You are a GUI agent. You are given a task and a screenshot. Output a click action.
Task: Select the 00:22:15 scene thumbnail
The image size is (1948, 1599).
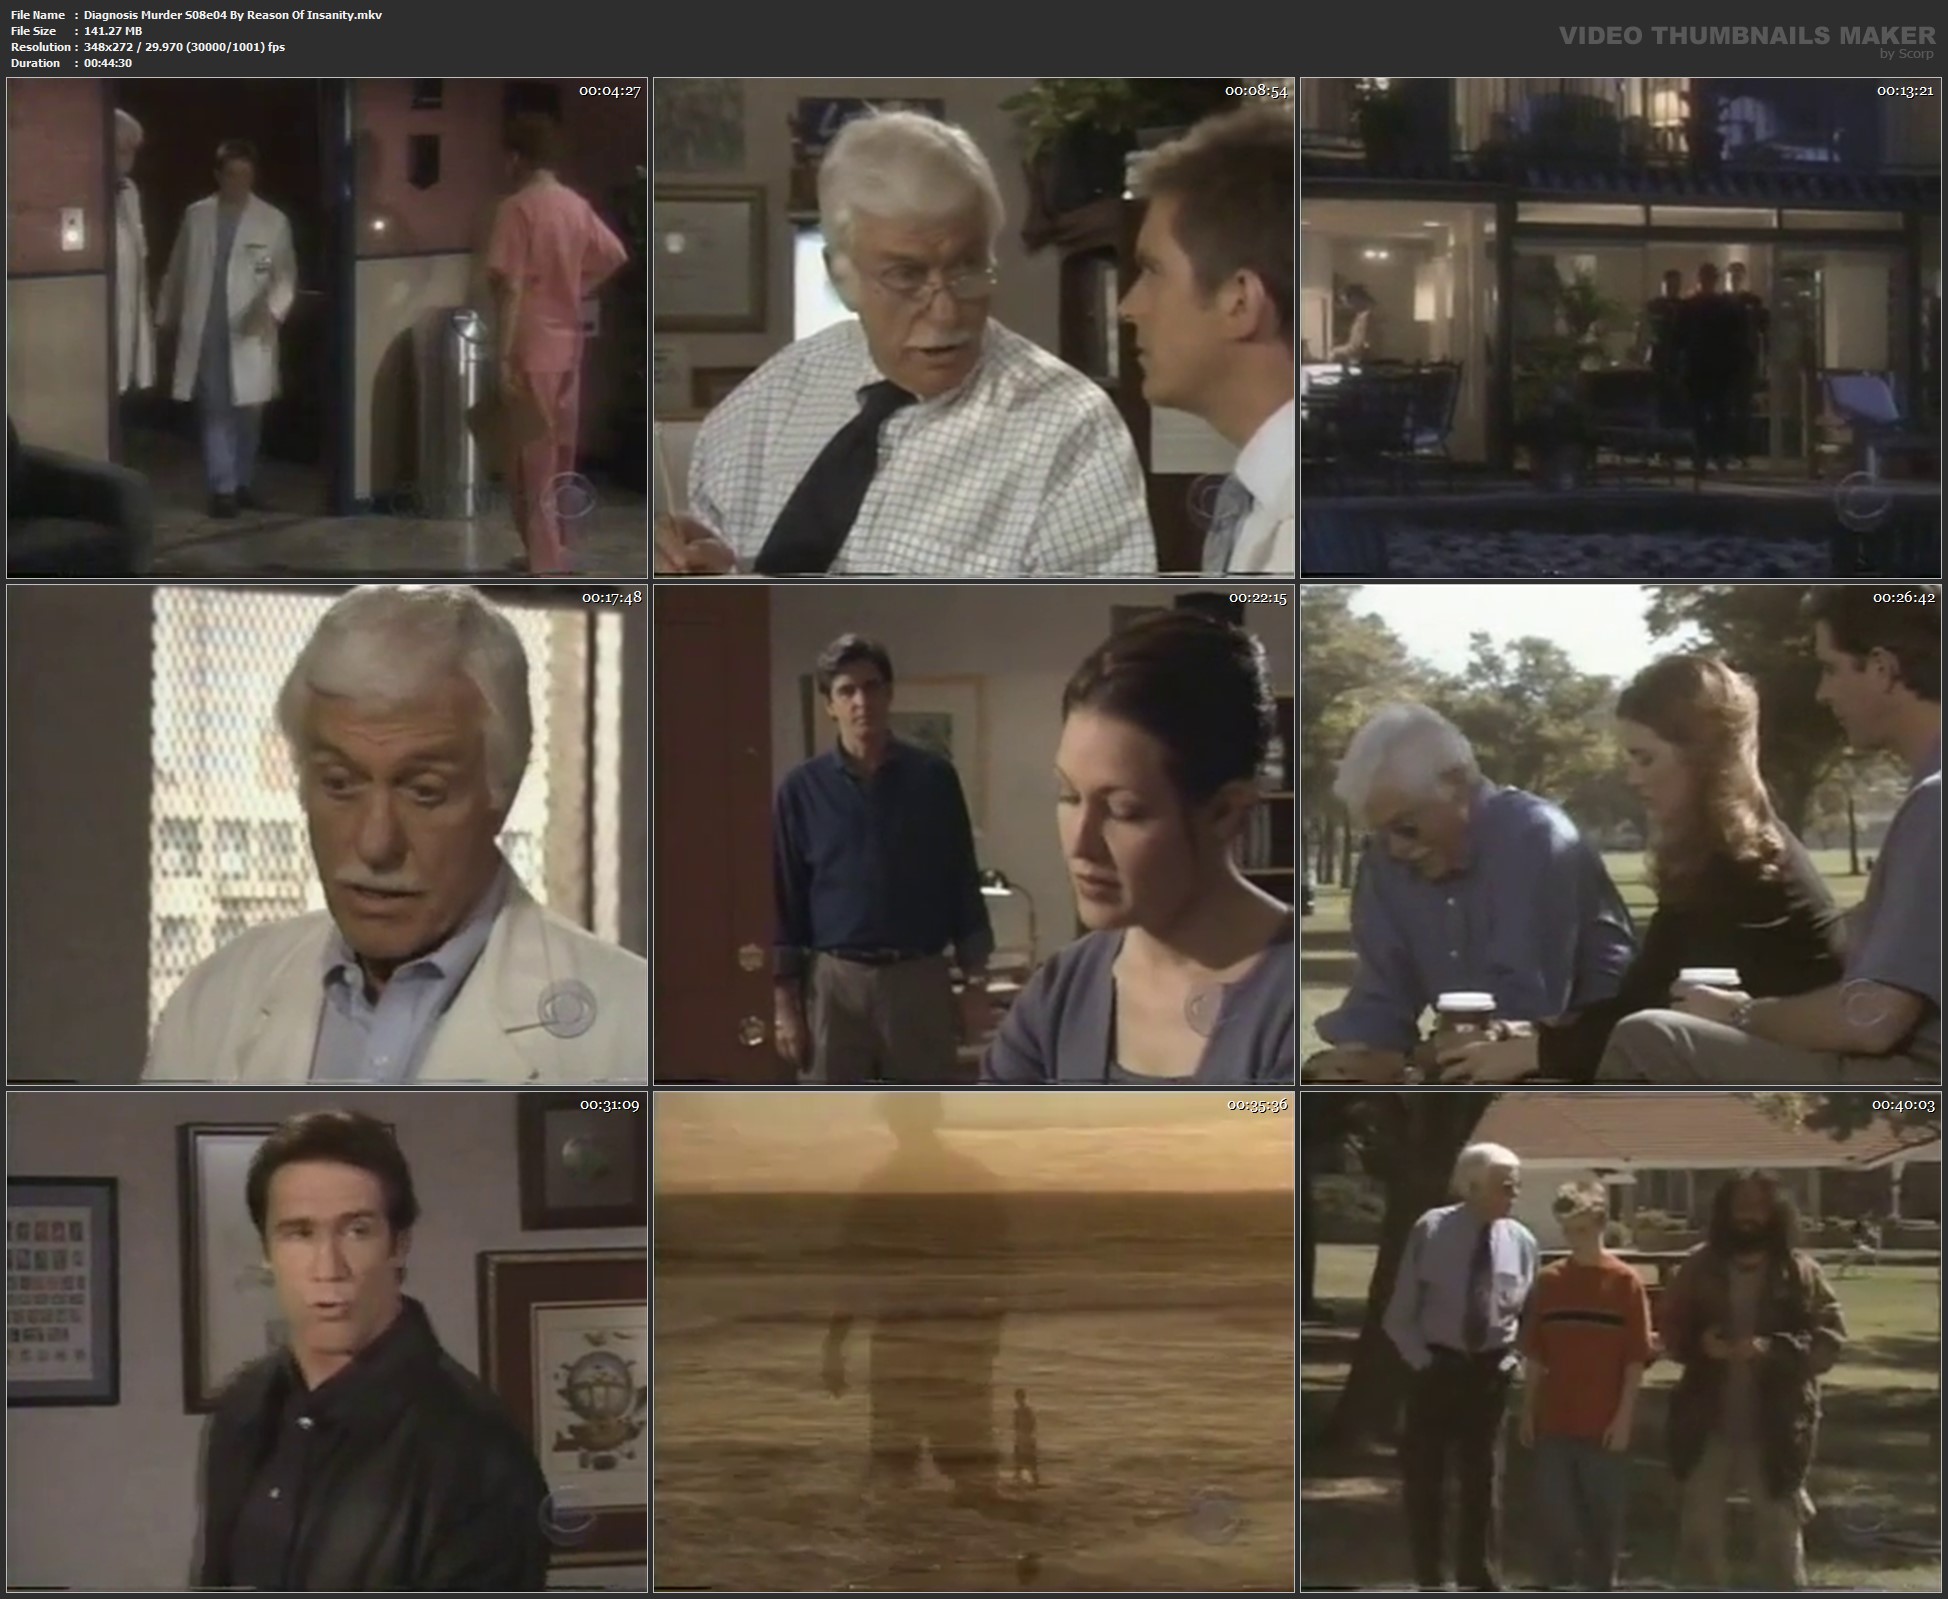974,835
